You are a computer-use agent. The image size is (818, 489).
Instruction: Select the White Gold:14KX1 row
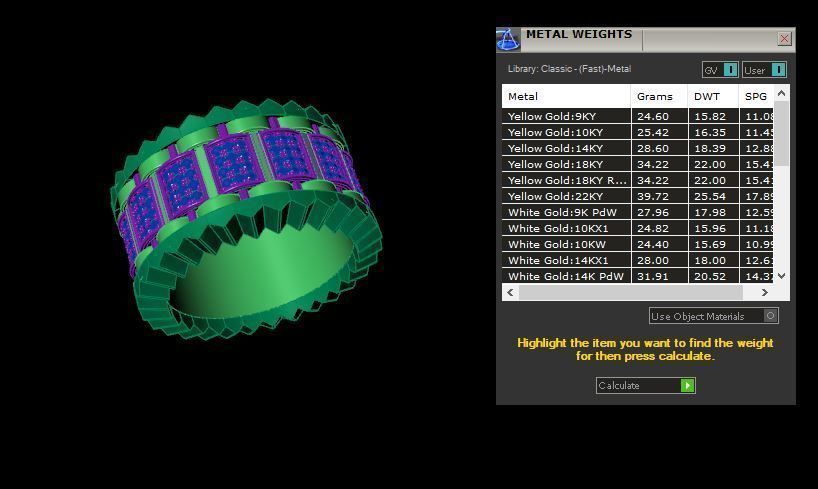[x=637, y=260]
